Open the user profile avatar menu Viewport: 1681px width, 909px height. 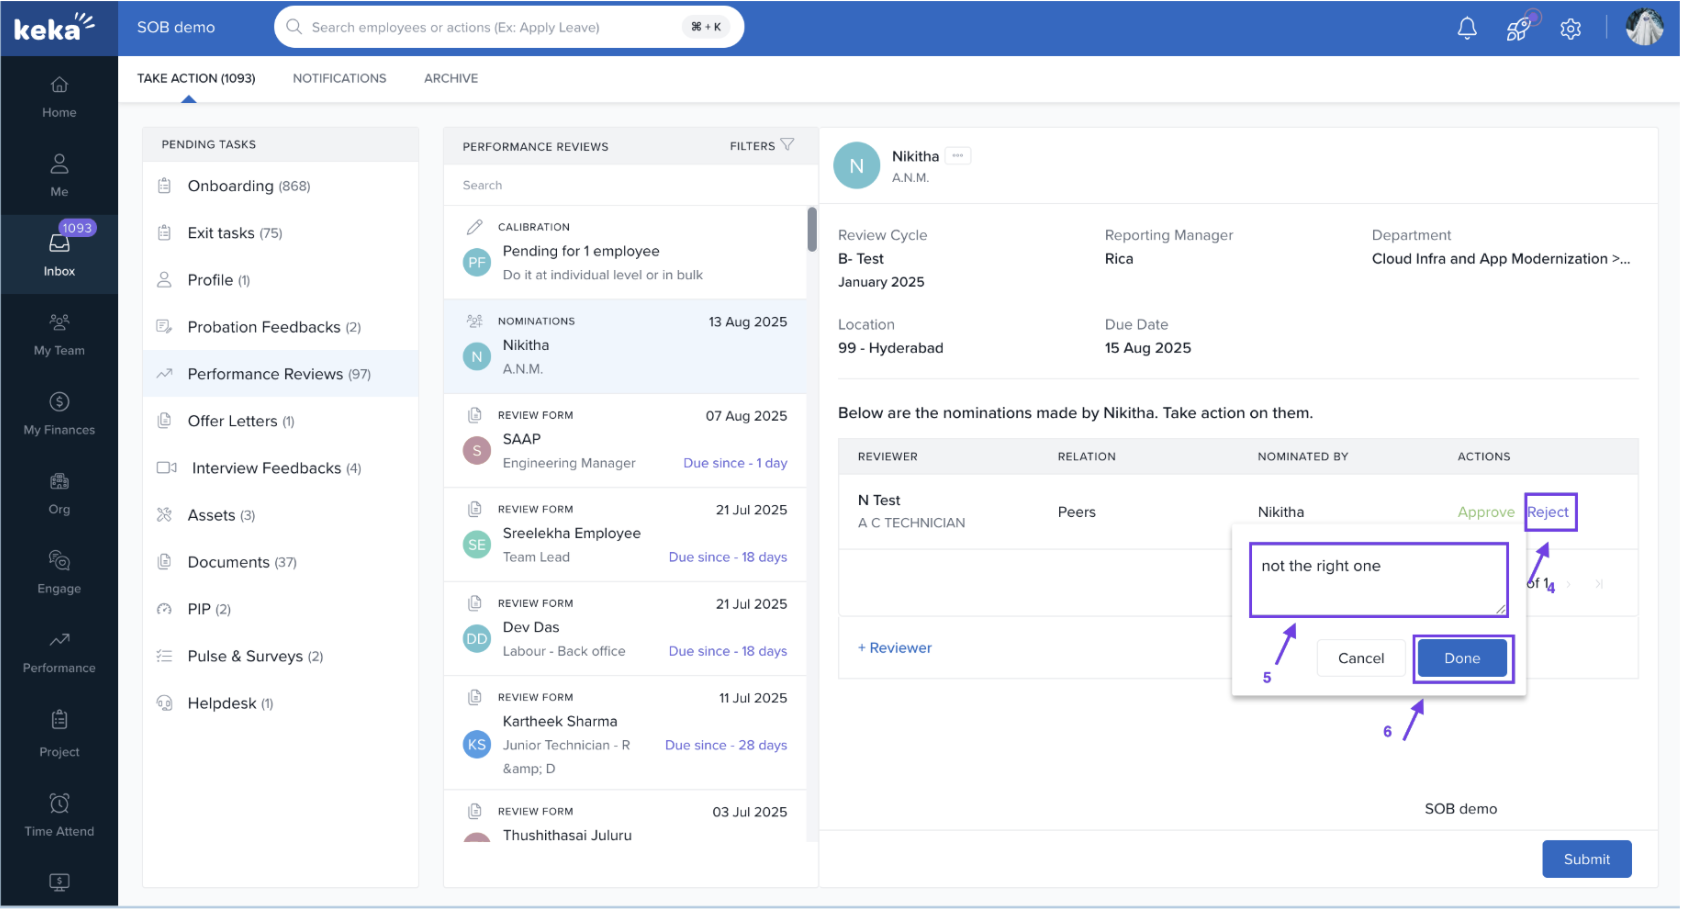(x=1644, y=28)
